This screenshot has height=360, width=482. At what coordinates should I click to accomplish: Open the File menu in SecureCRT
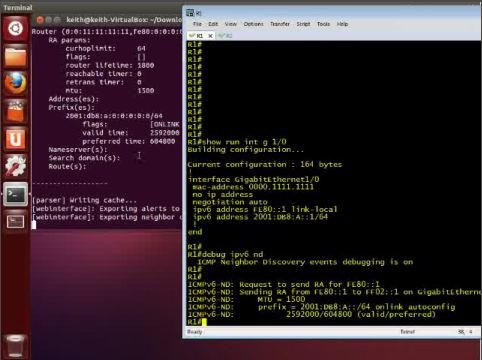point(197,24)
